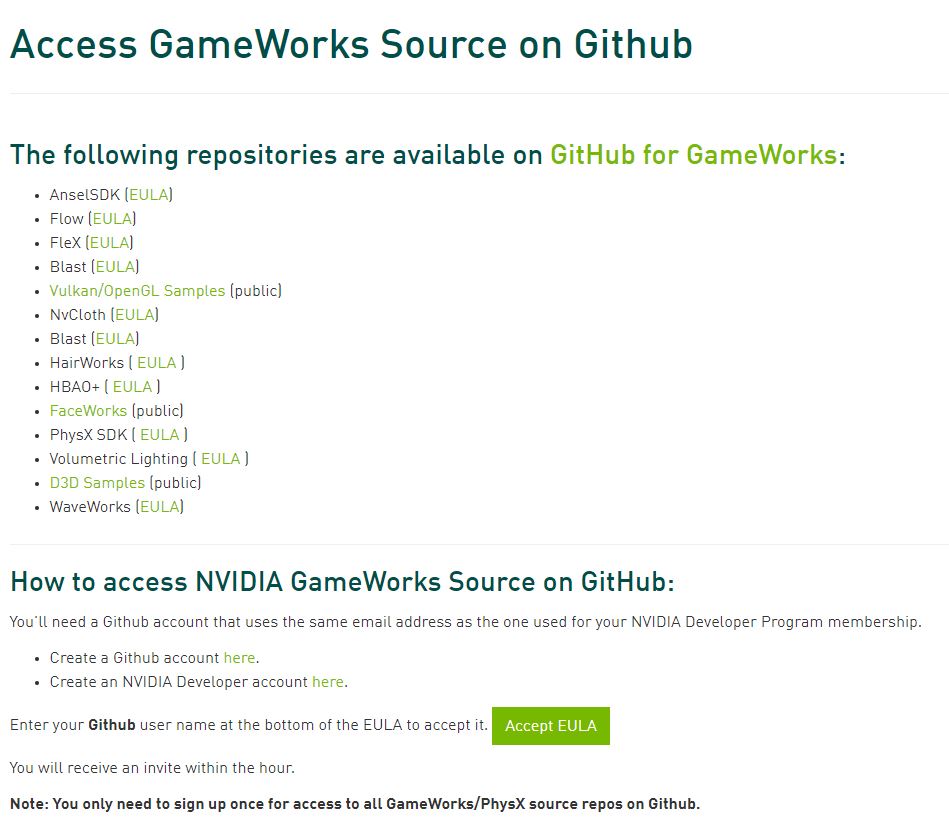The height and width of the screenshot is (834, 949).
Task: Open the FaceWorks public repository link
Action: click(x=88, y=411)
